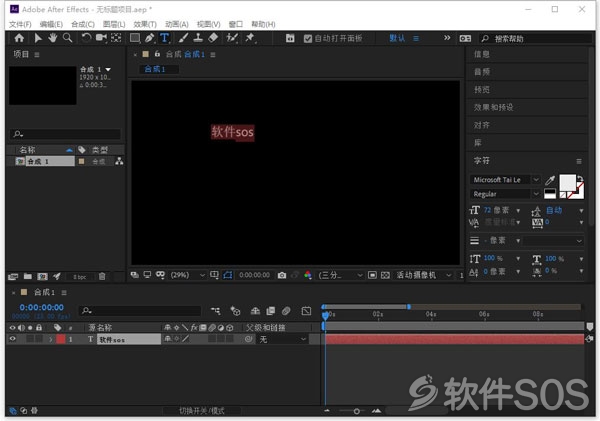Image resolution: width=600 pixels, height=421 pixels.
Task: Click the 8 bpc color depth button
Action: coord(80,277)
